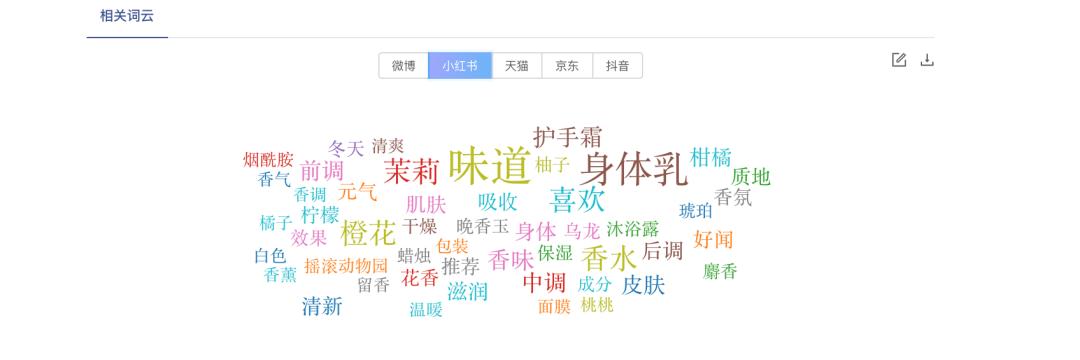The image size is (1080, 360).
Task: Click the word 白色 in the cloud
Action: click(x=270, y=256)
